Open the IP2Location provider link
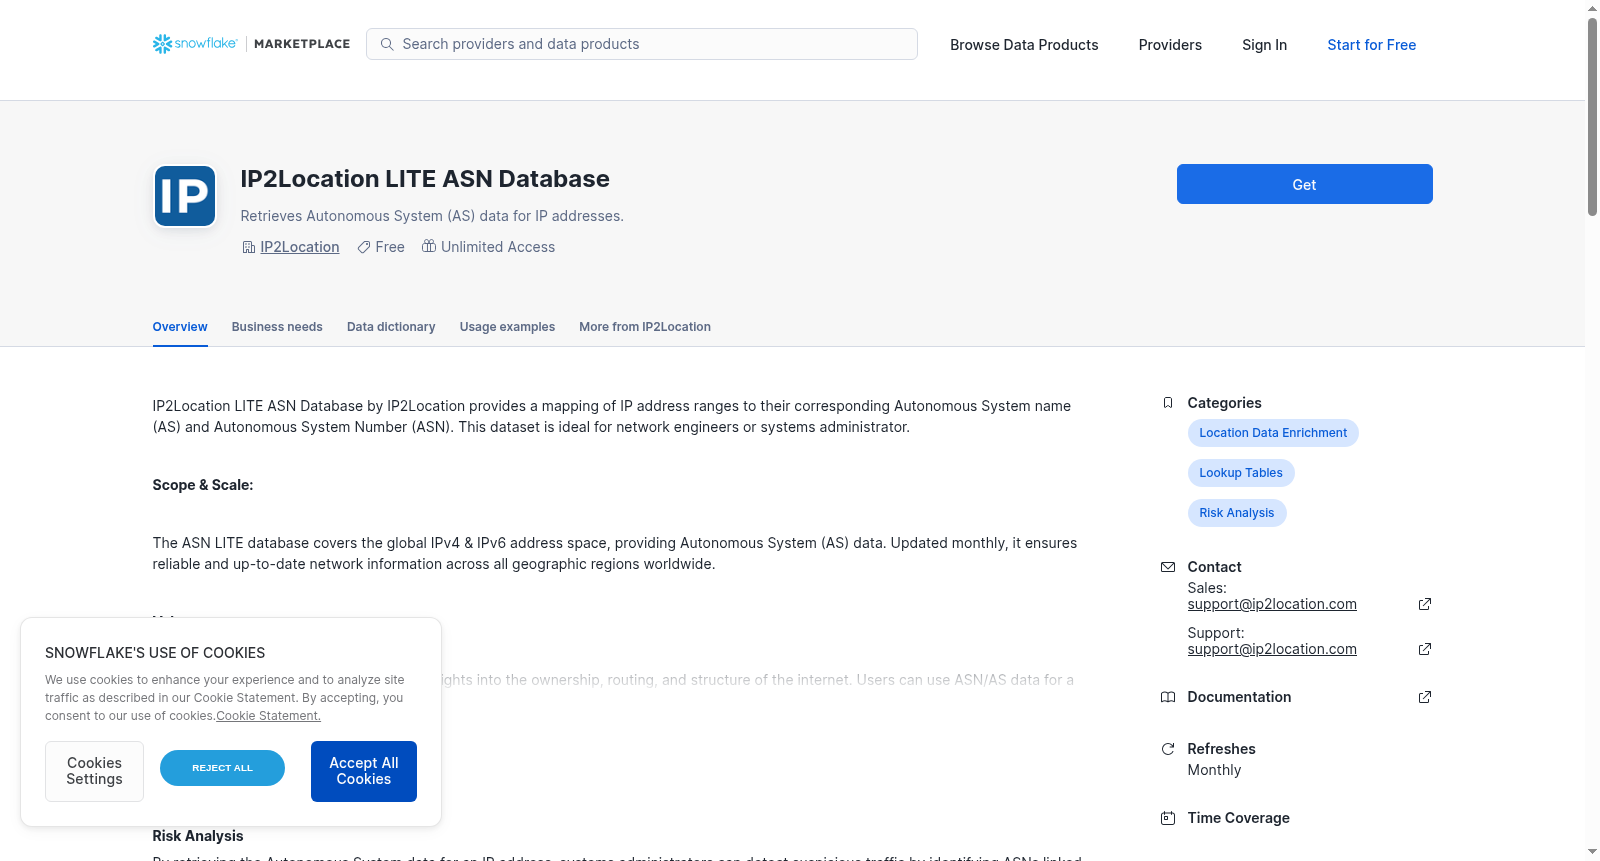Image resolution: width=1600 pixels, height=861 pixels. pyautogui.click(x=300, y=247)
